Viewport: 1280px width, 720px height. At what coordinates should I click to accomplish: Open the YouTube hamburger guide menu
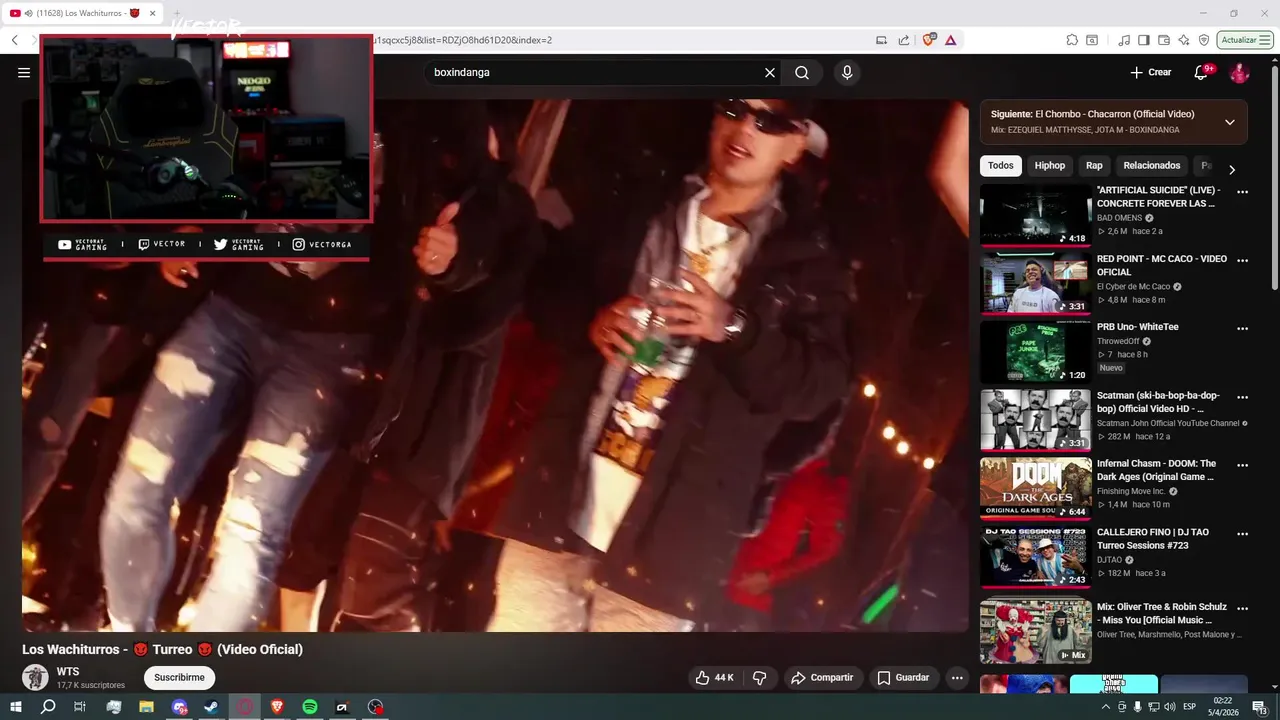click(24, 73)
